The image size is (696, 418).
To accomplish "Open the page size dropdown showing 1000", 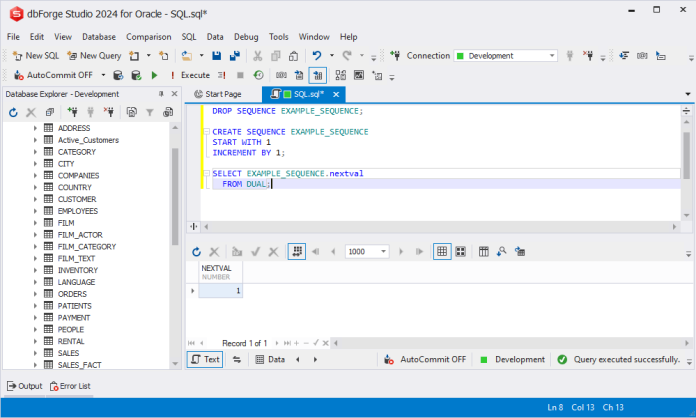I will 383,252.
